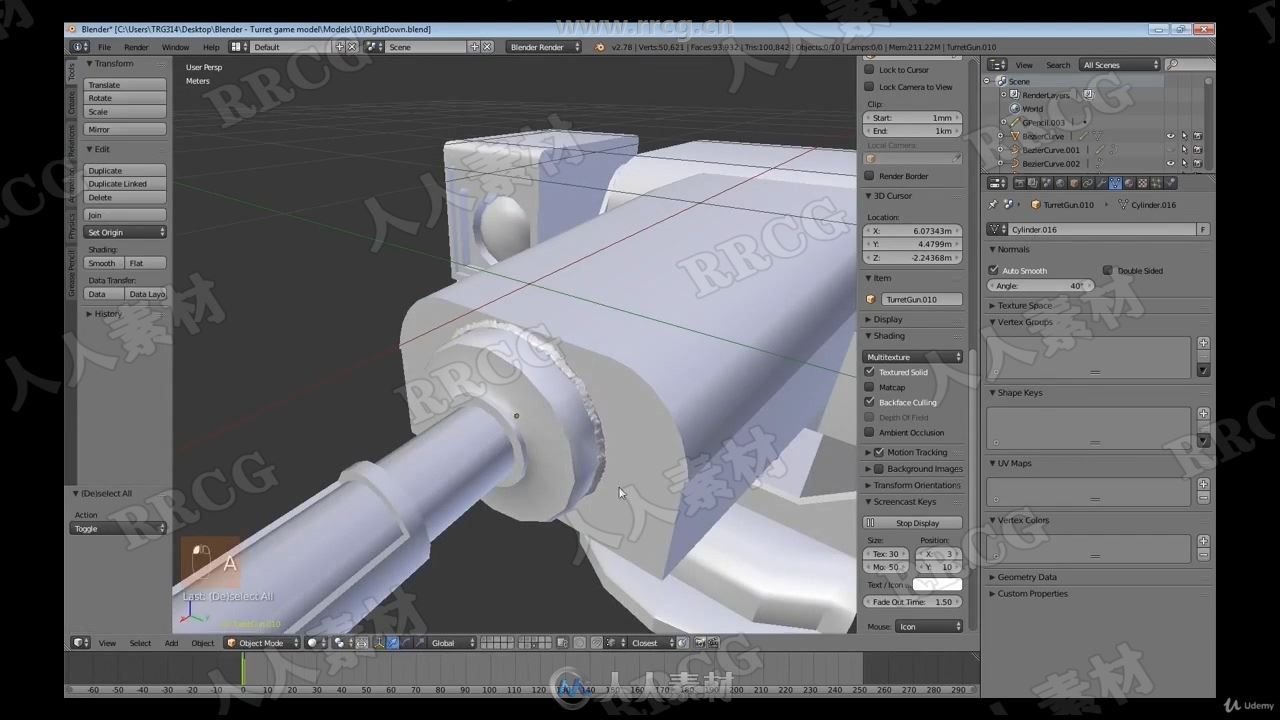
Task: Click the outliner editor type selector icon
Action: pos(997,65)
